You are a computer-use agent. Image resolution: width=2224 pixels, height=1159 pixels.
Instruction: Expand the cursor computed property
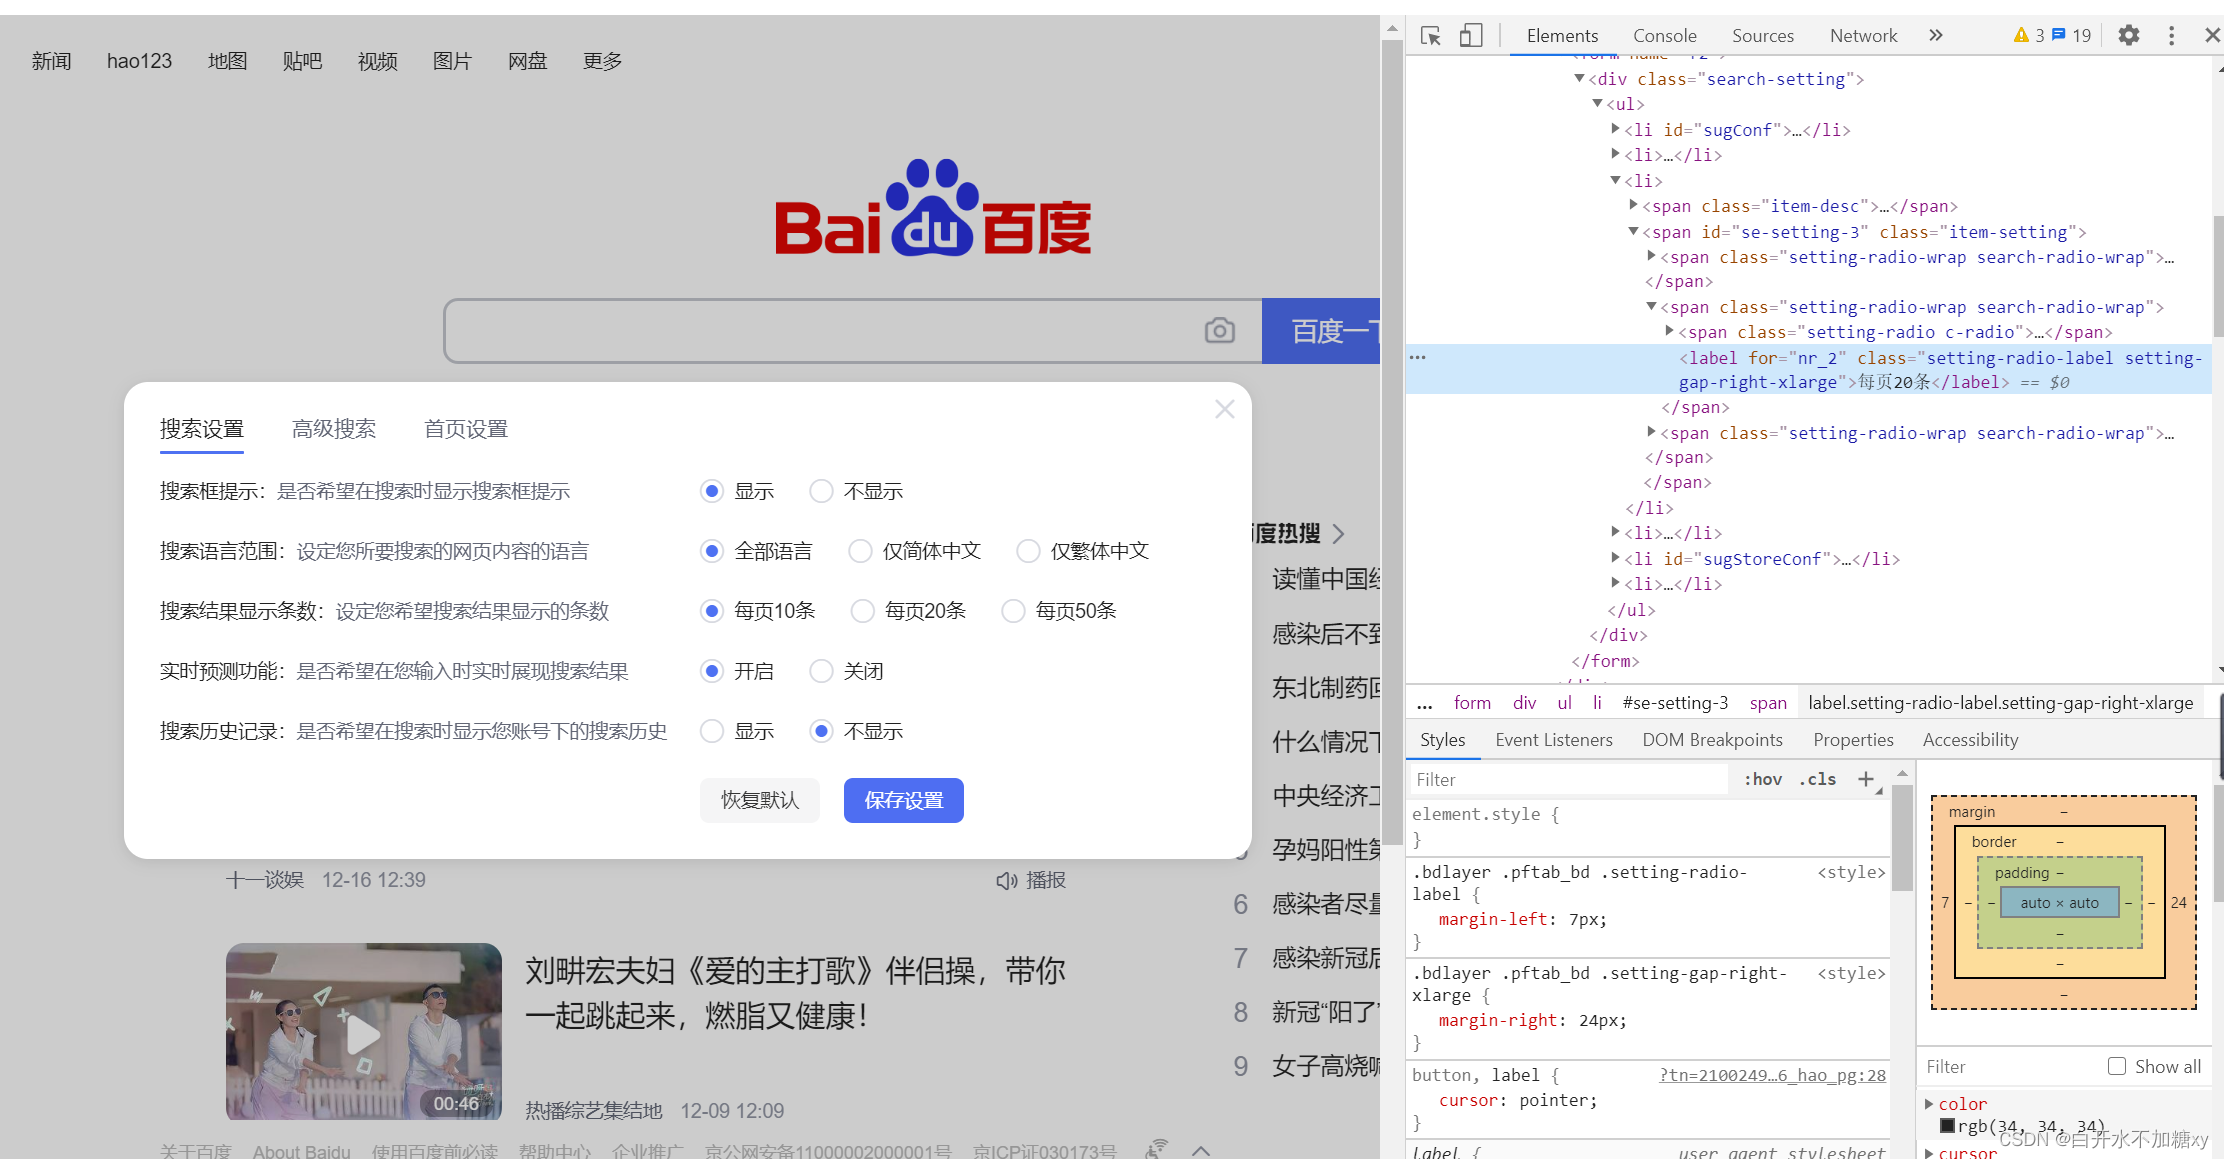pyautogui.click(x=1929, y=1152)
